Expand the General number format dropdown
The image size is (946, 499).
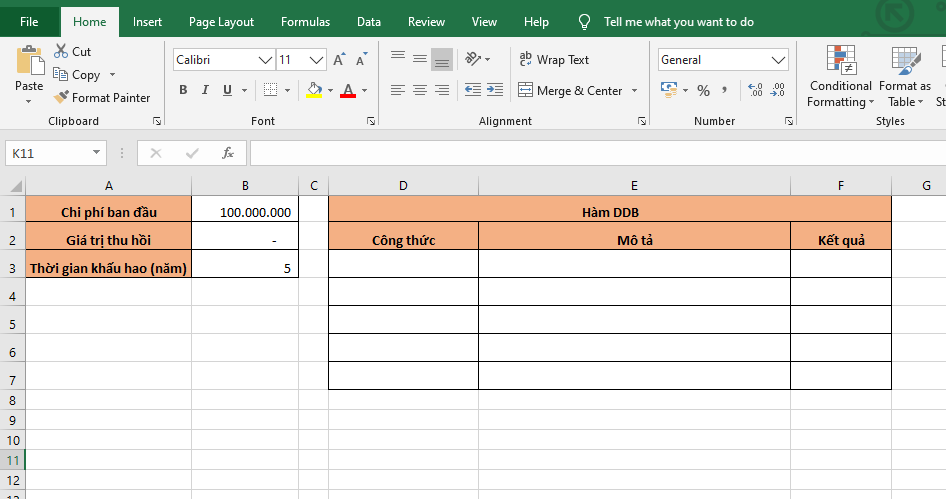779,60
